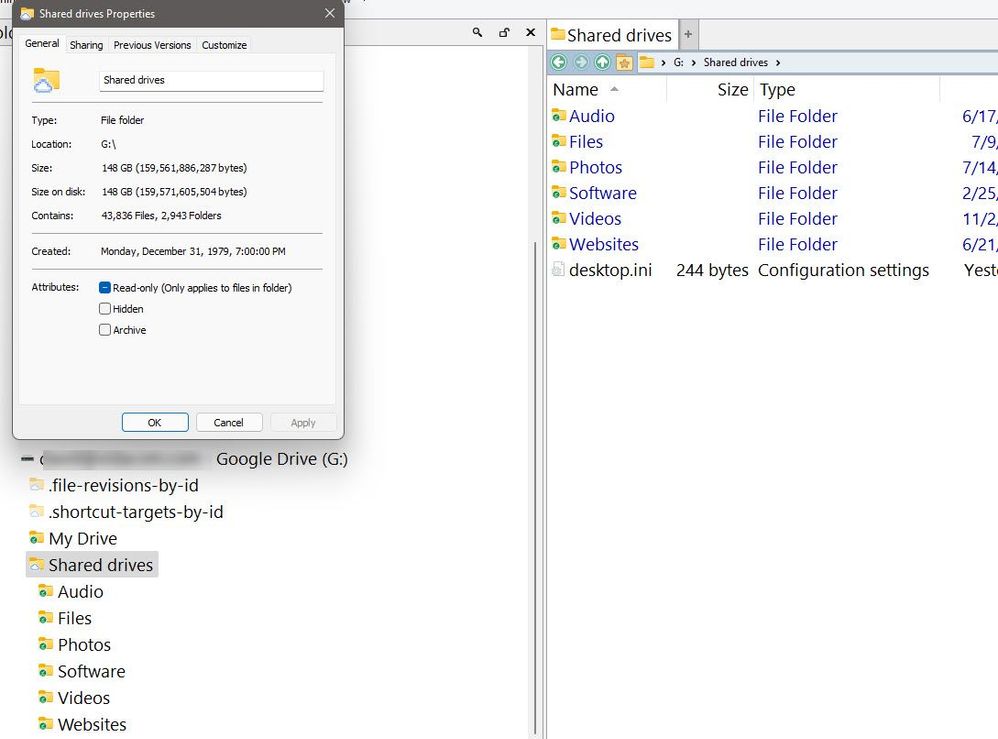This screenshot has width=998, height=739.
Task: Sort by the Size column header
Action: coord(732,90)
